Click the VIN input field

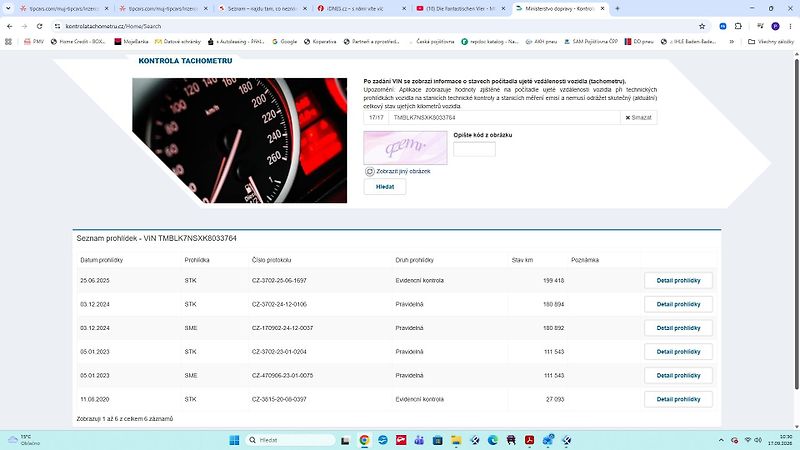coord(504,117)
